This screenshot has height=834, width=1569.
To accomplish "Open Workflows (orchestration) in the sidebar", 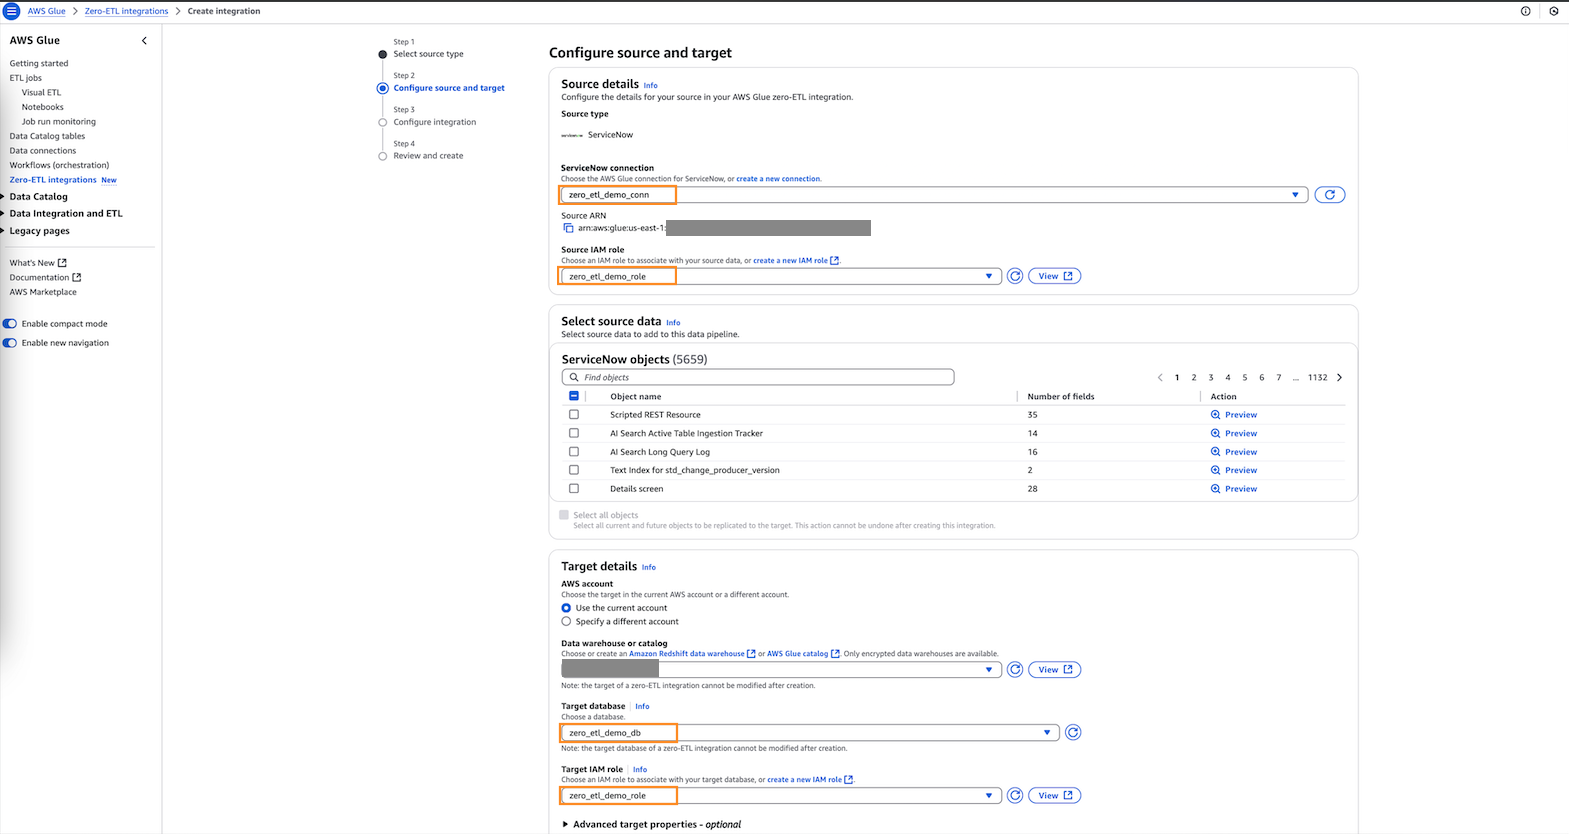I will click(59, 165).
